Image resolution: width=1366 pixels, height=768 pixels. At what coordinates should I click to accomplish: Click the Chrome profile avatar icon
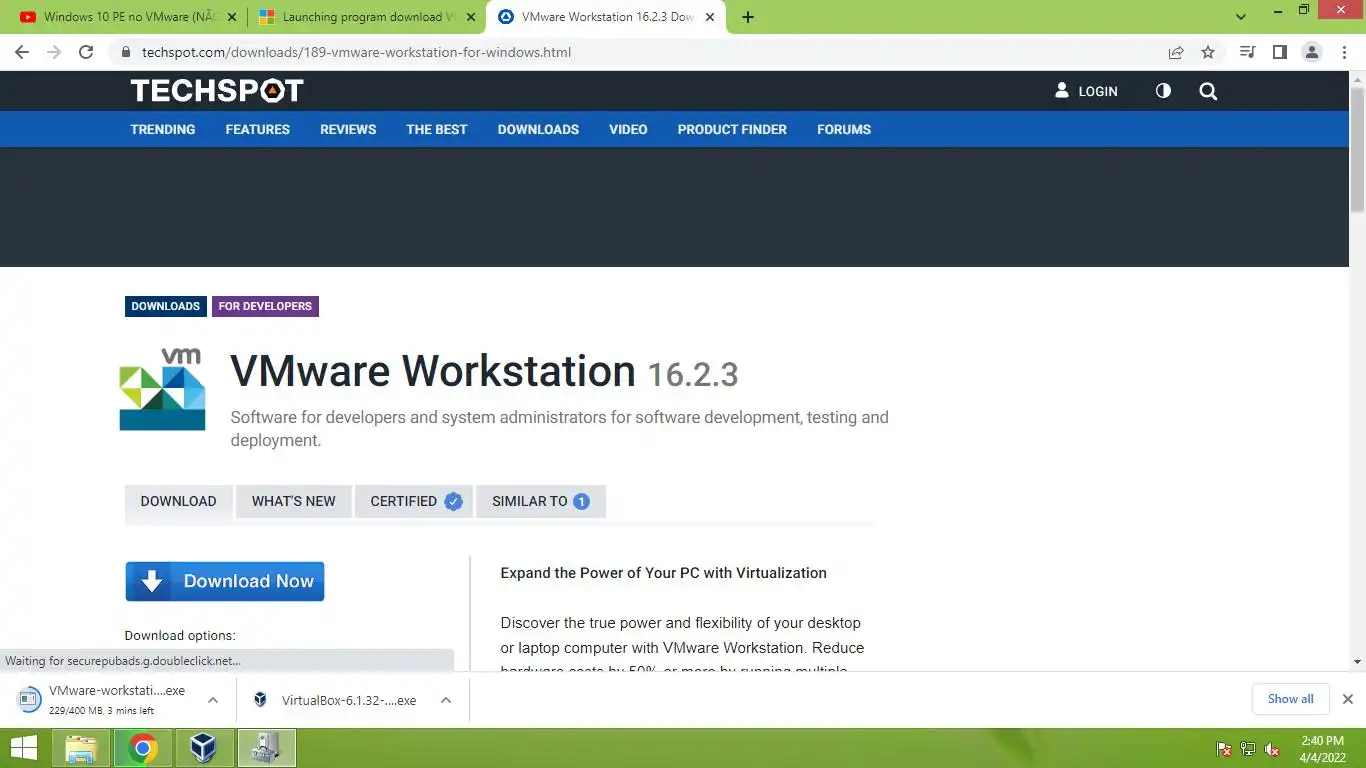[x=1312, y=52]
